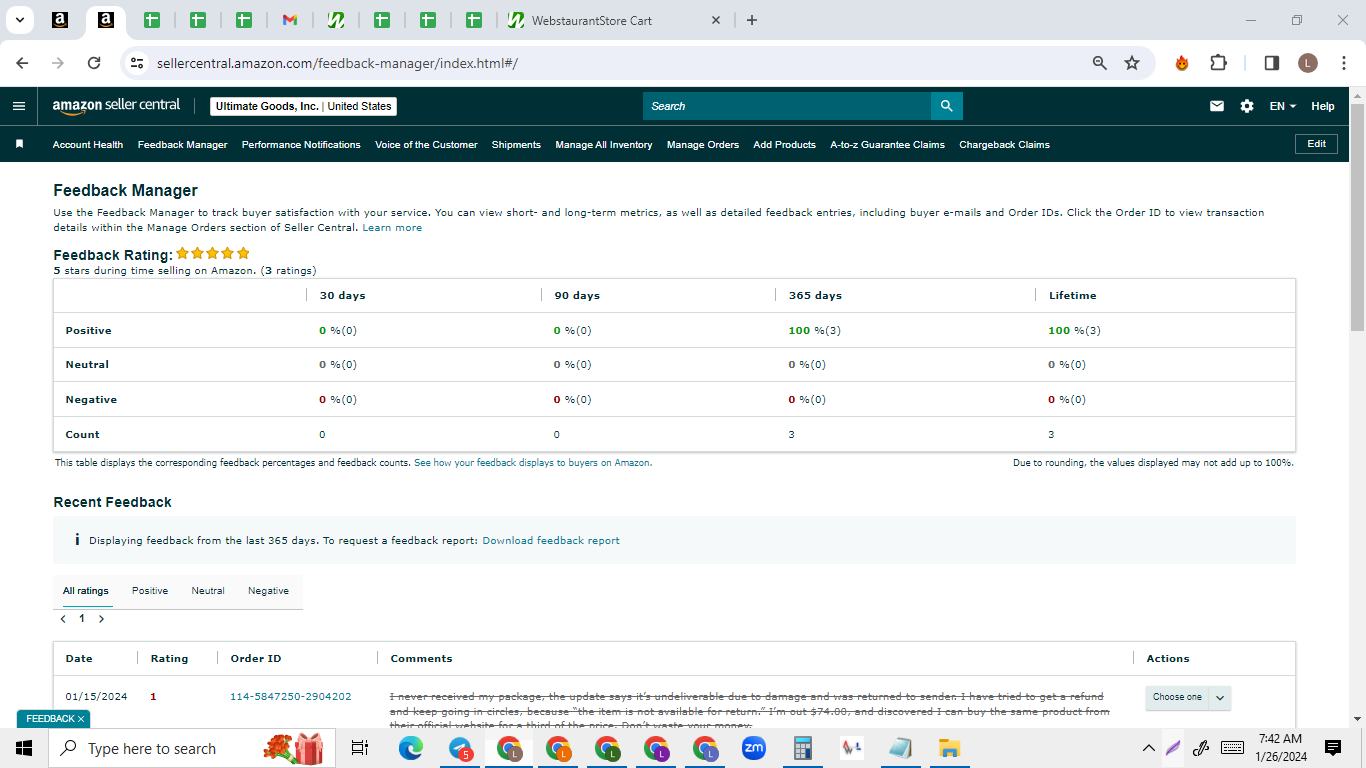
Task: Open a new browser tab with plus
Action: (752, 20)
